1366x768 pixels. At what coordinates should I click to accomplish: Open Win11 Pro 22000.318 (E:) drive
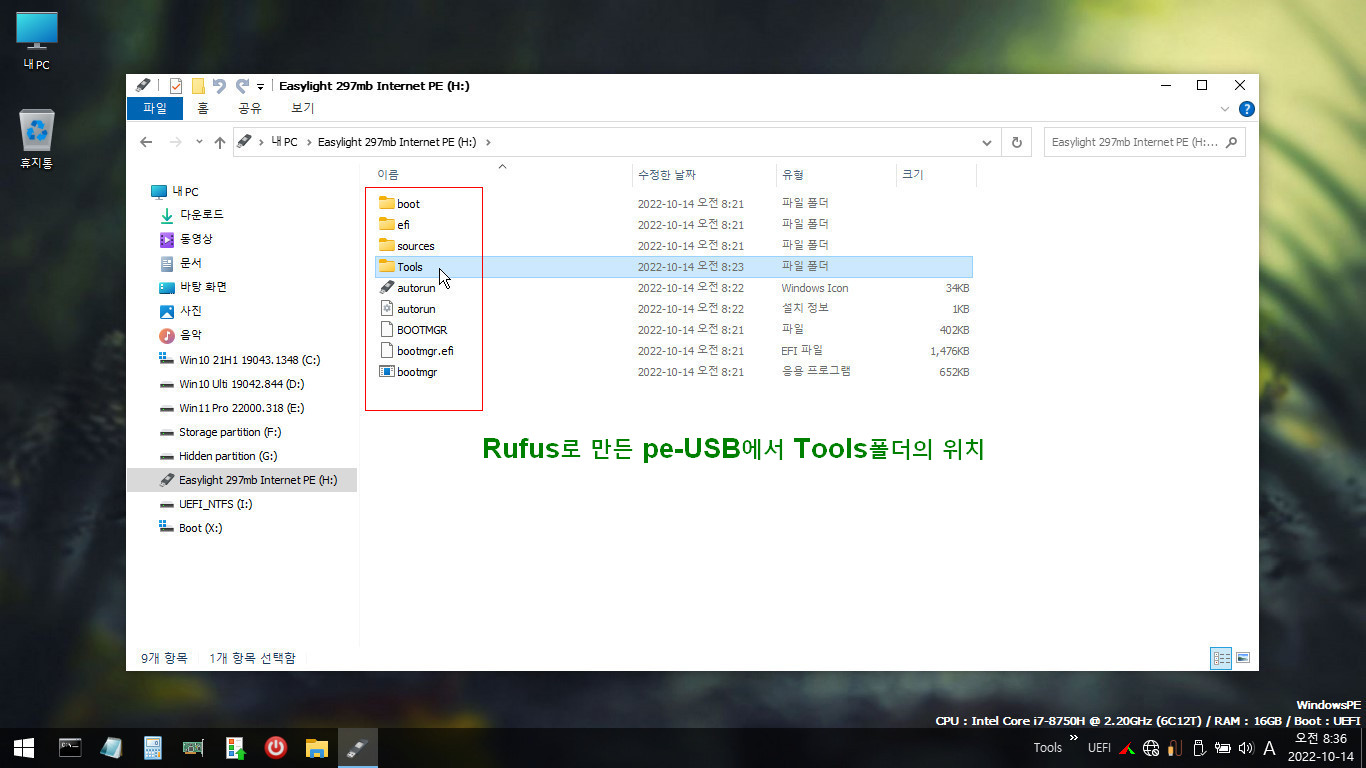pos(241,408)
